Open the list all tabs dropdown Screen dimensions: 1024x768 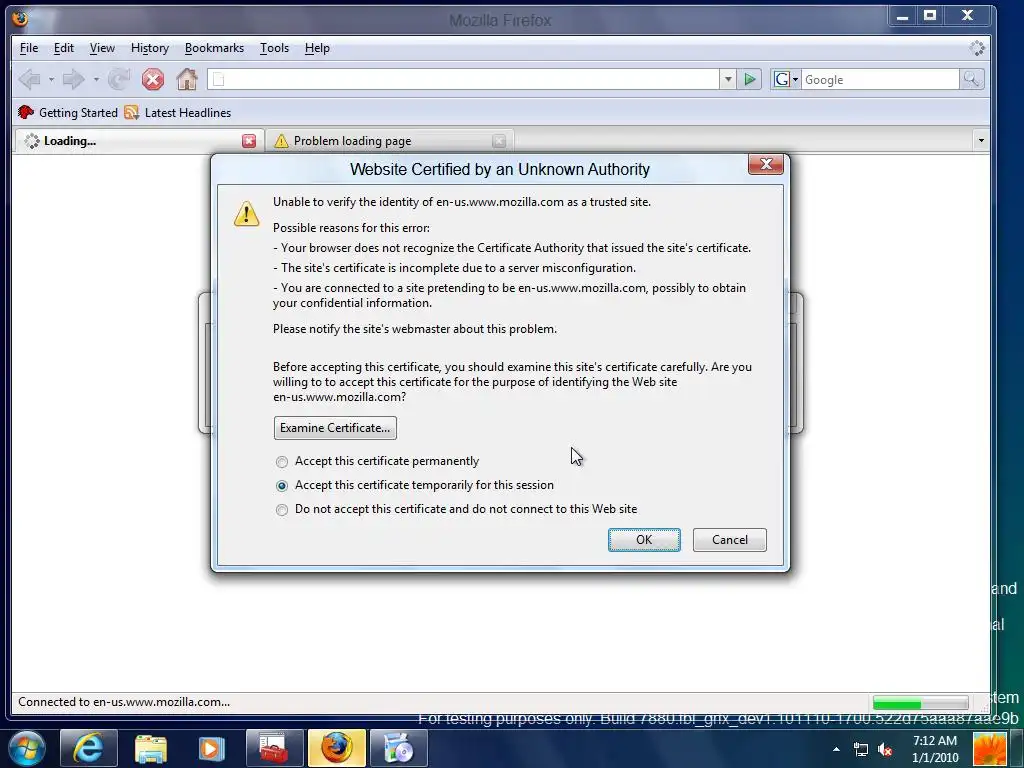click(980, 140)
